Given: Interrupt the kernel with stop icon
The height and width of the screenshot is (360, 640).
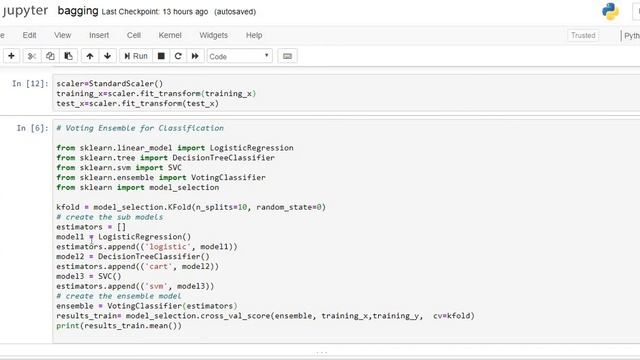Looking at the screenshot, I should [161, 56].
